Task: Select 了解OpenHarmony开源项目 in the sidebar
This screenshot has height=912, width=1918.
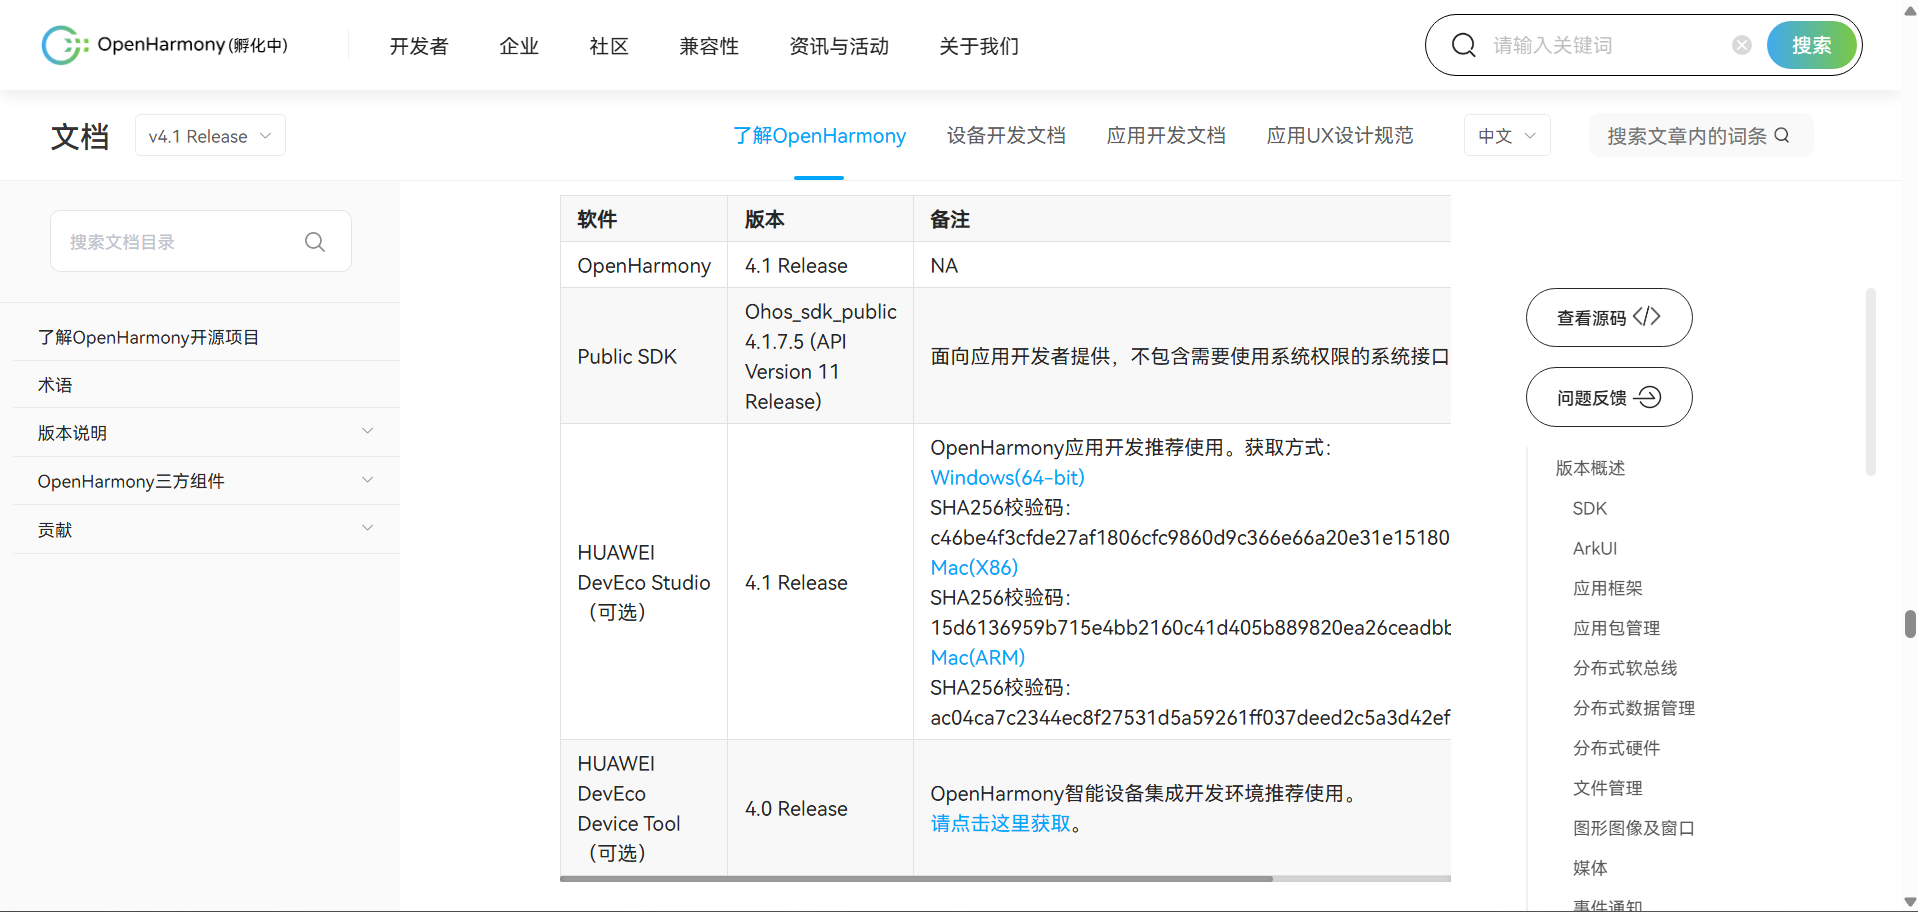Action: tap(148, 336)
